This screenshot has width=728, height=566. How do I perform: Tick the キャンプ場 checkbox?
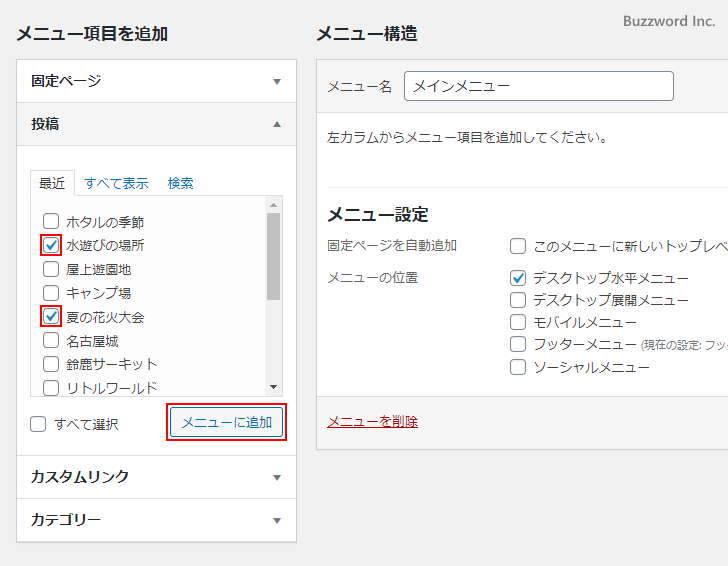click(51, 293)
